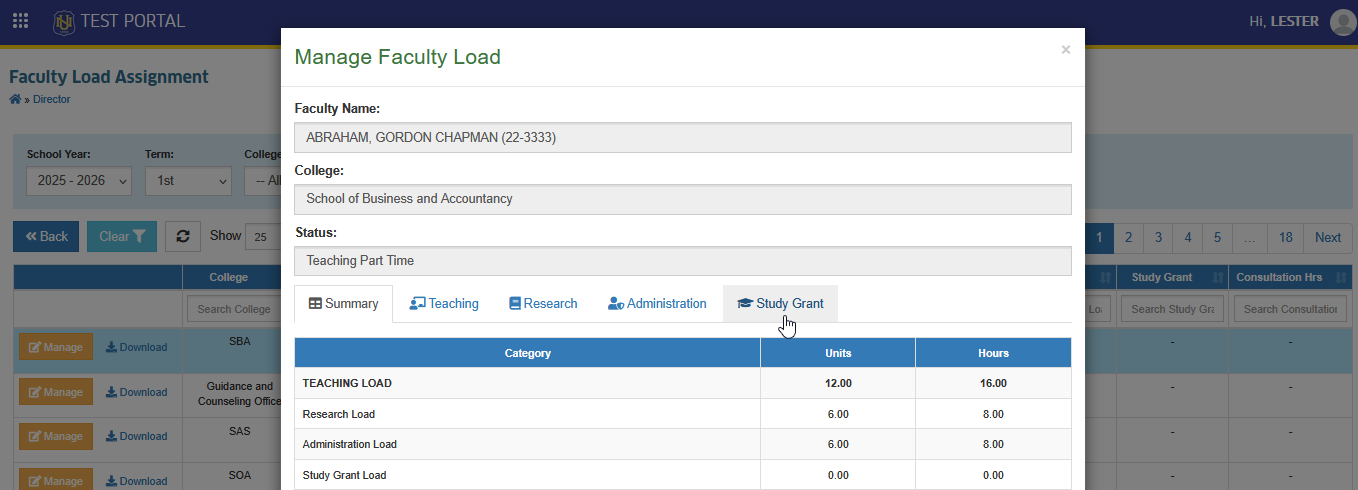Click the 16.00 teaching hours cell
1358x490 pixels.
[993, 383]
